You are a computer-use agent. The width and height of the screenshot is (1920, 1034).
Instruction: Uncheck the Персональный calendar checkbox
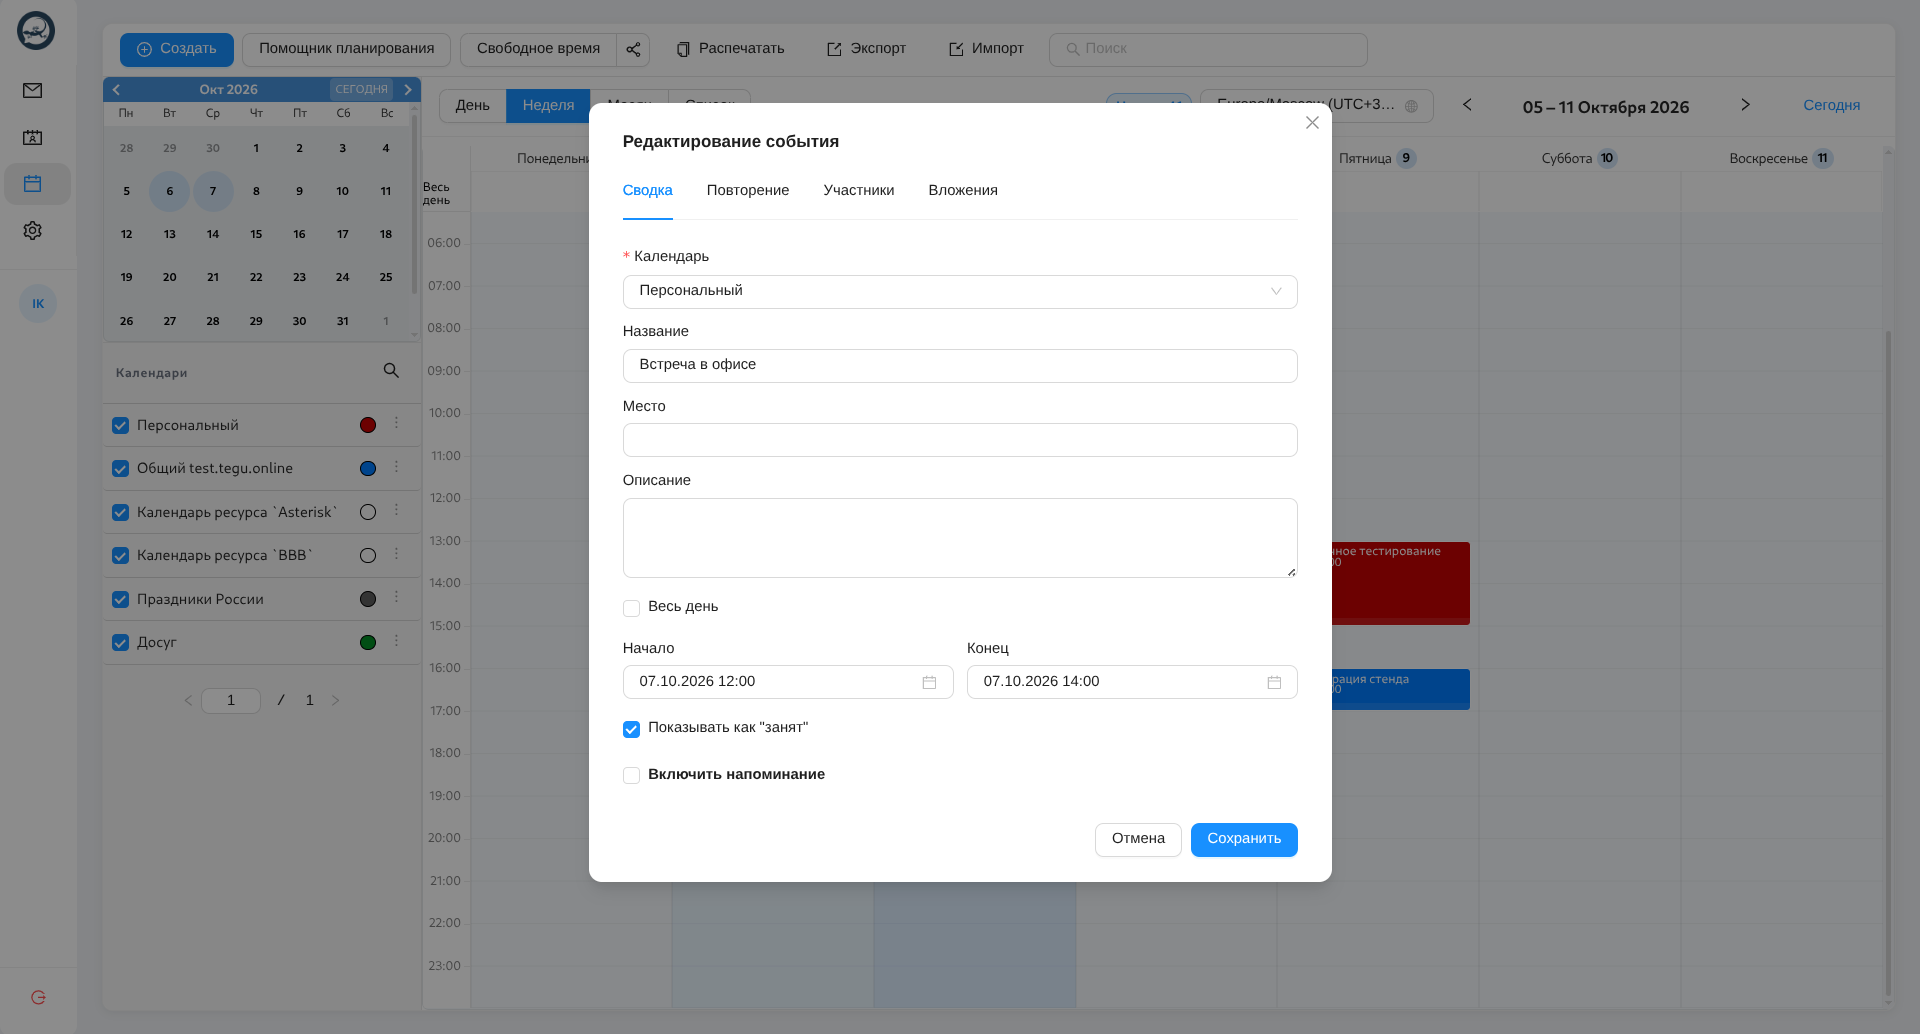121,426
